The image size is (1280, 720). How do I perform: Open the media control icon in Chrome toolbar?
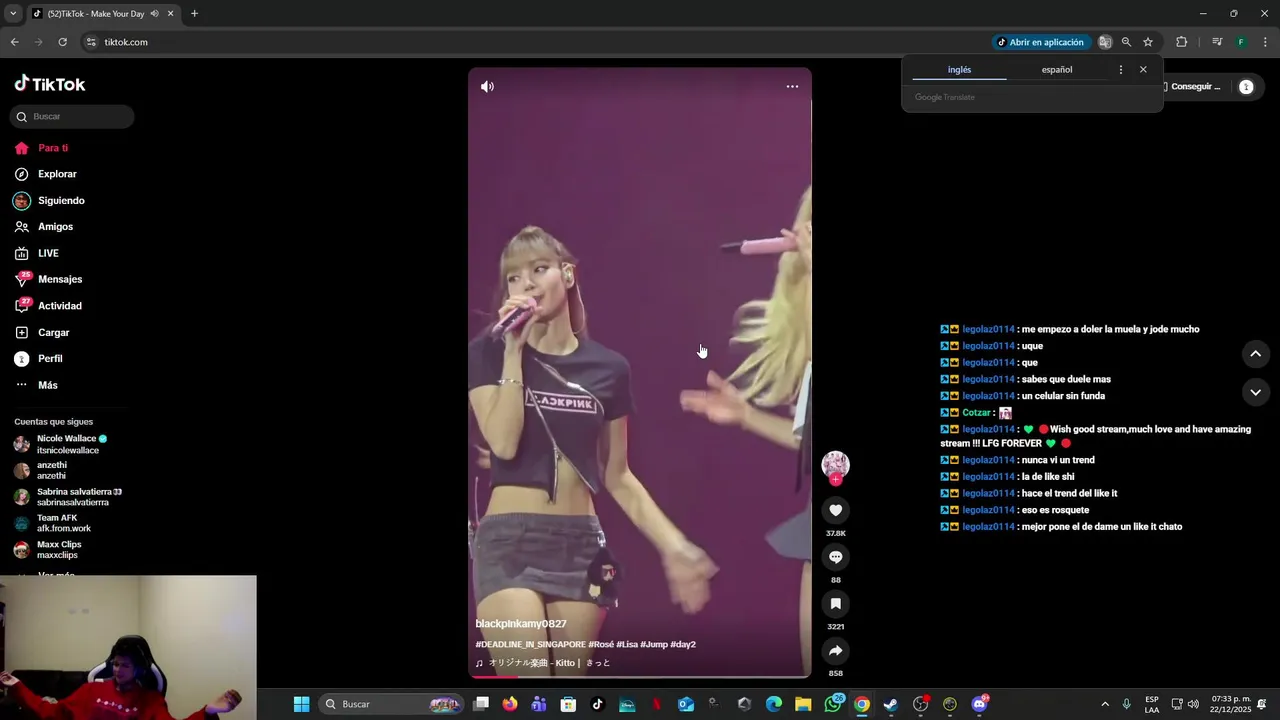[x=1217, y=42]
